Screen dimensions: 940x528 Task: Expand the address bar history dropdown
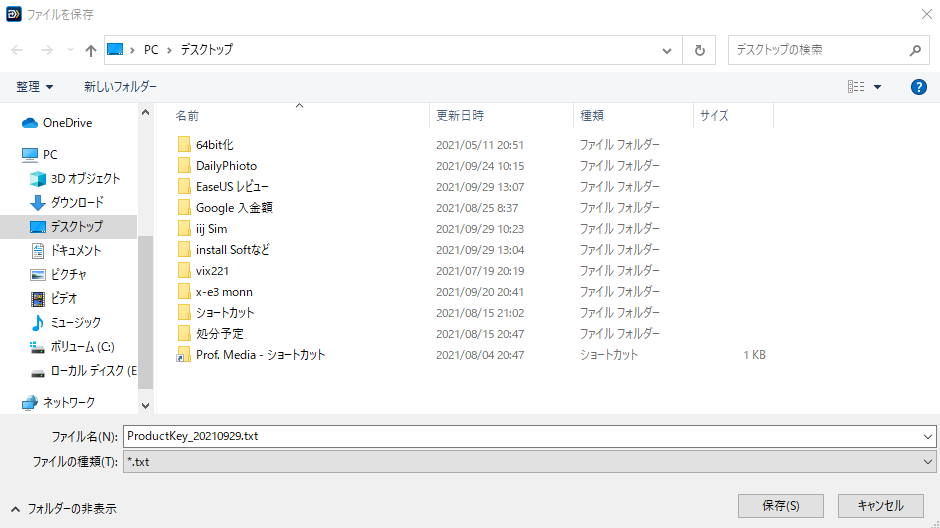click(x=667, y=50)
